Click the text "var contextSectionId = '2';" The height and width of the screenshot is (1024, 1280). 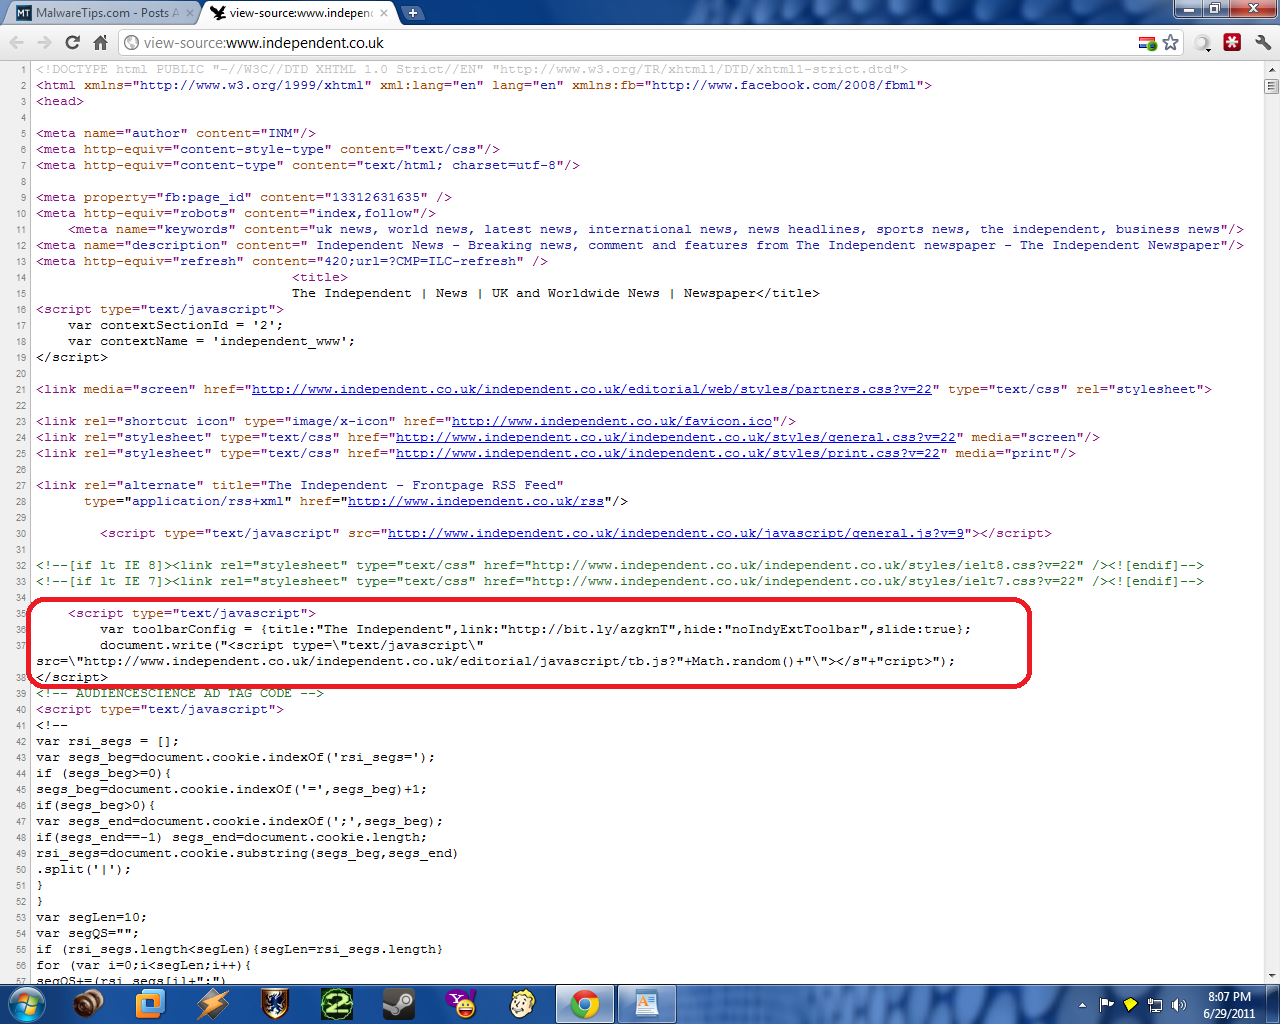click(176, 325)
